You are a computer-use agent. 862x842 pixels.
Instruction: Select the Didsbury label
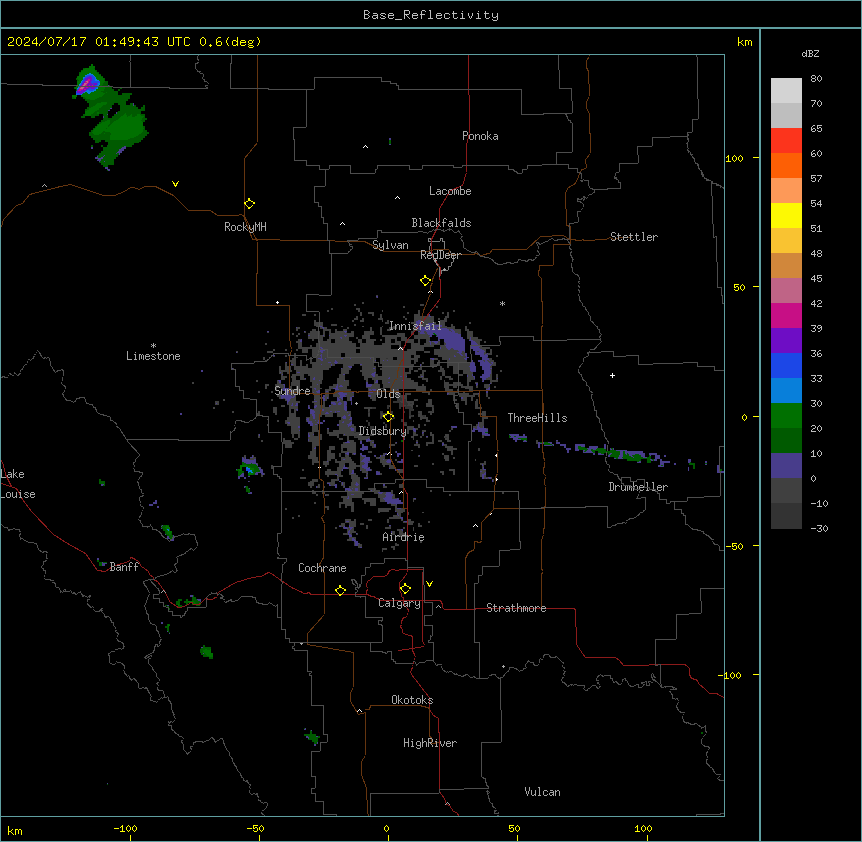(383, 431)
